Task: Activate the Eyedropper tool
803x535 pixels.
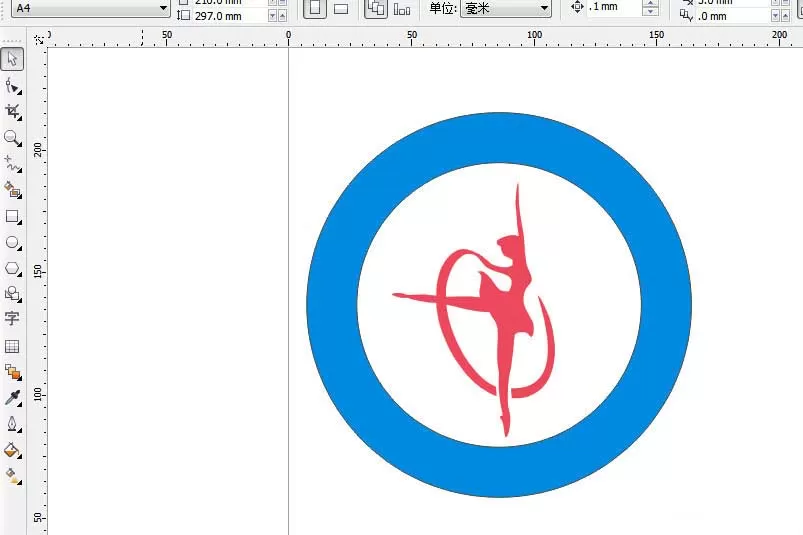Action: coord(12,398)
